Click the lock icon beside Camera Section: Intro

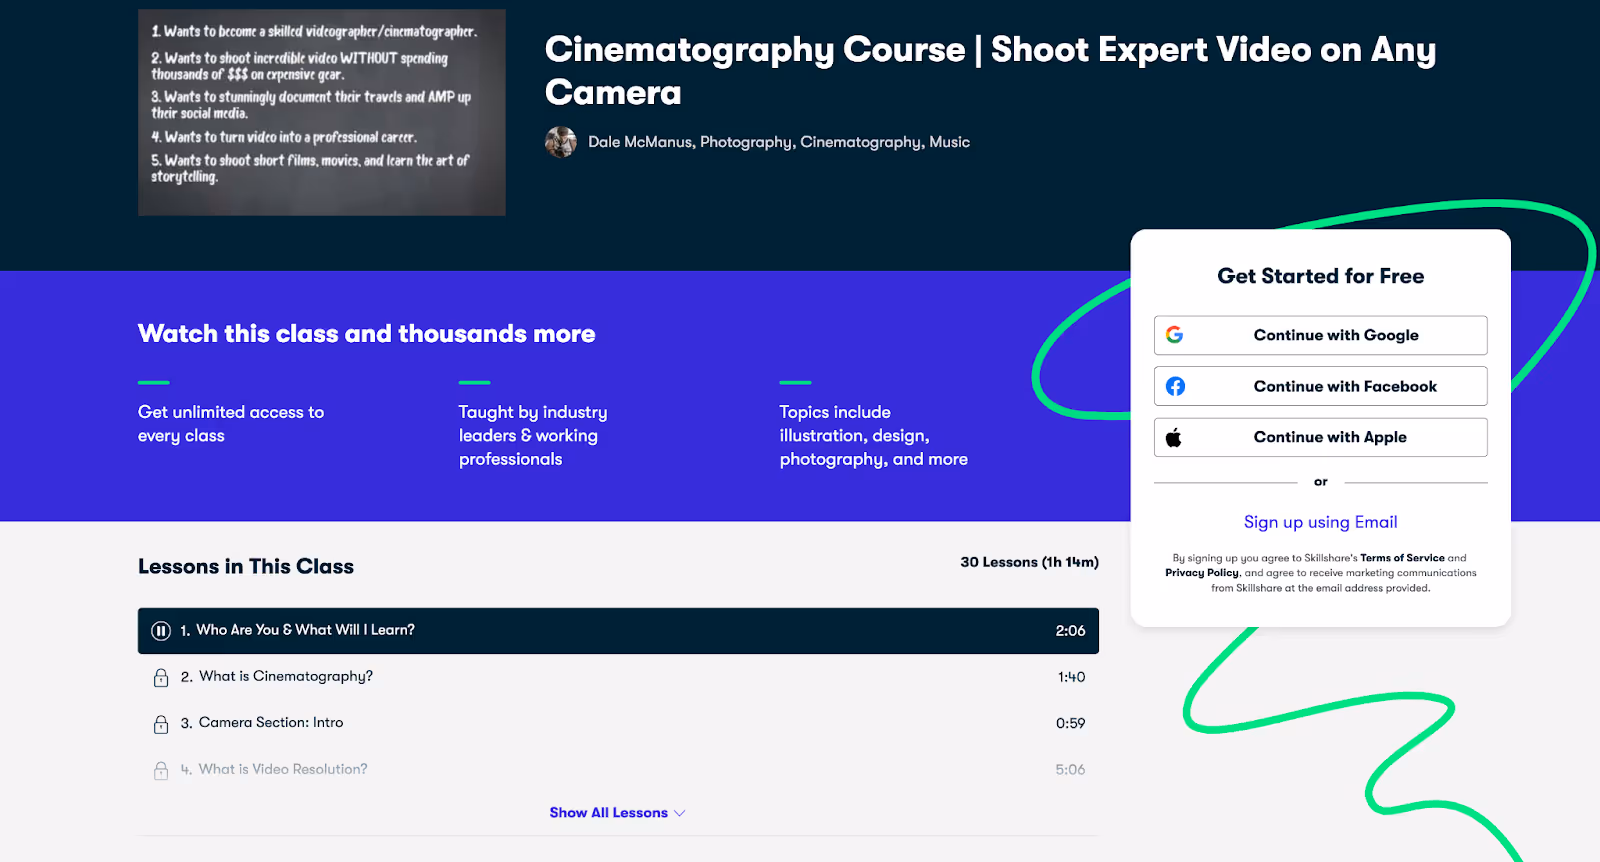pyautogui.click(x=161, y=724)
